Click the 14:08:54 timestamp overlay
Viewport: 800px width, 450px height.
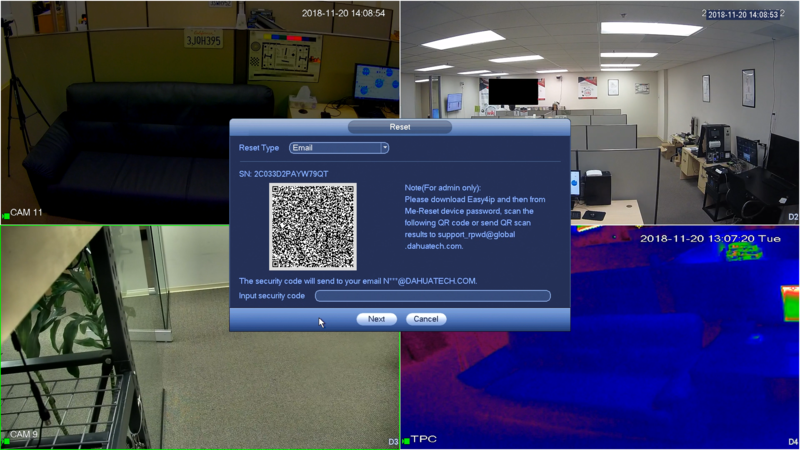pos(343,13)
